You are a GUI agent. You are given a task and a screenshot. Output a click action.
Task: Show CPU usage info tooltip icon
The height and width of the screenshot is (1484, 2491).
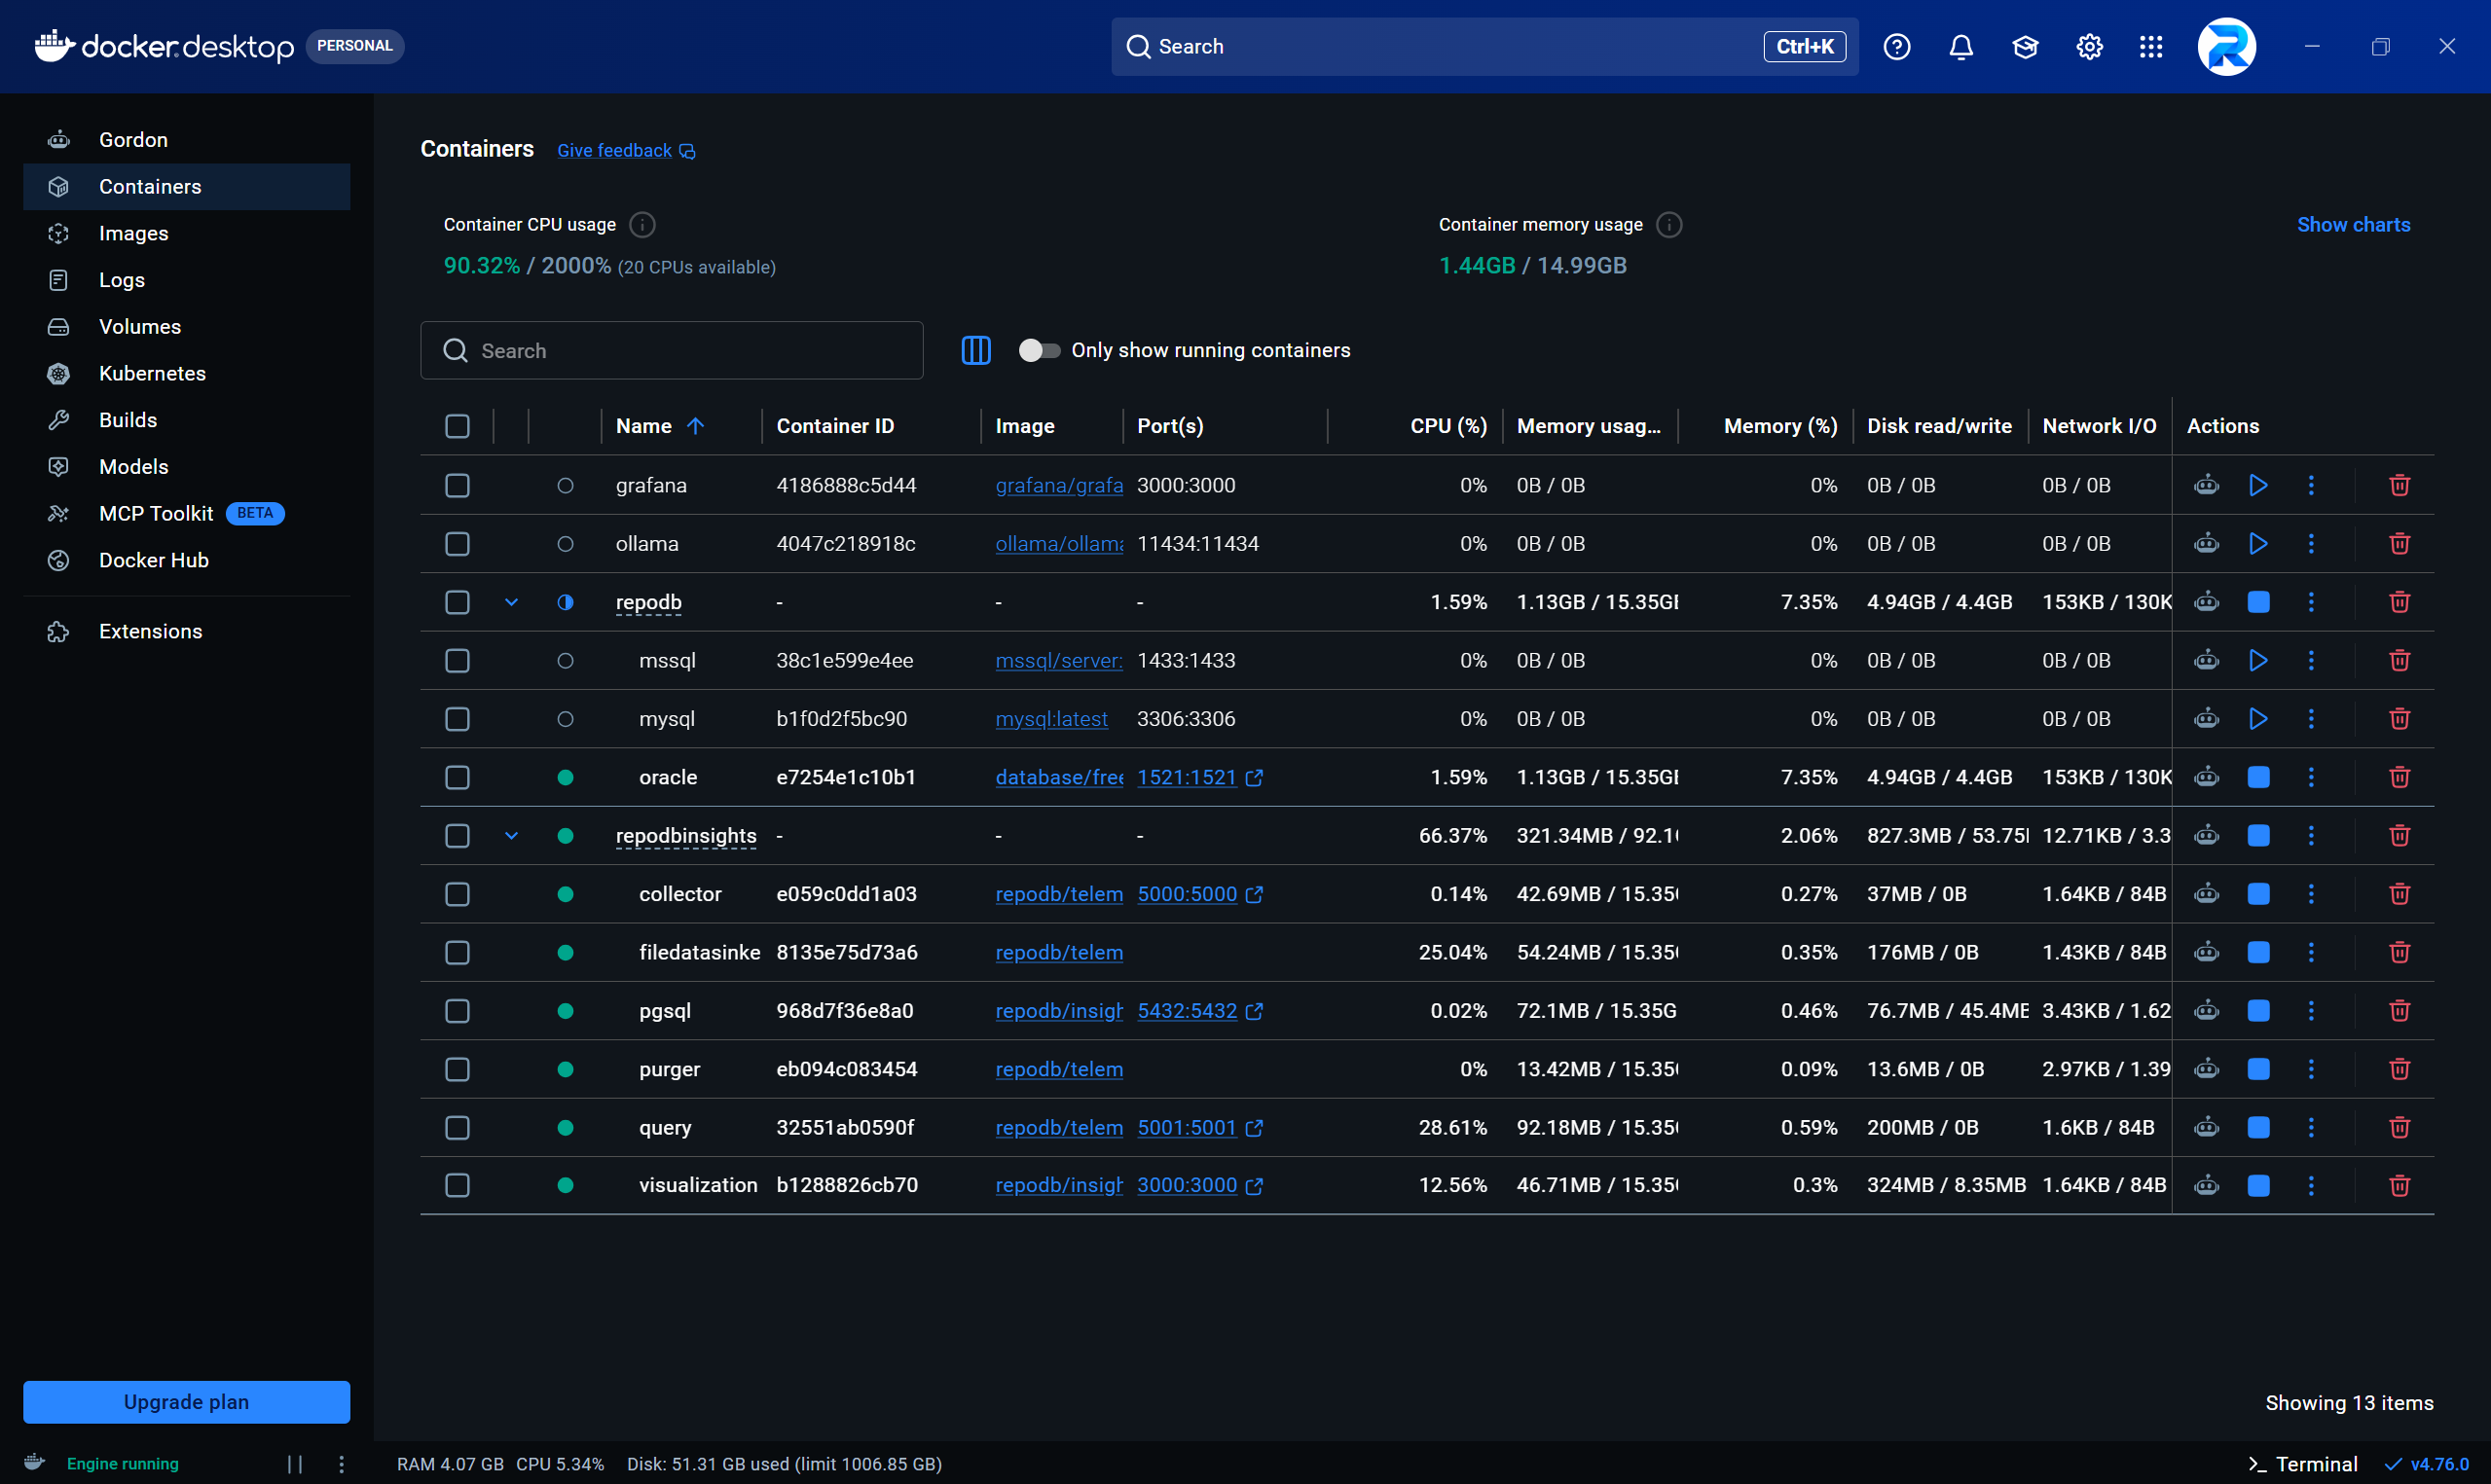pos(642,225)
